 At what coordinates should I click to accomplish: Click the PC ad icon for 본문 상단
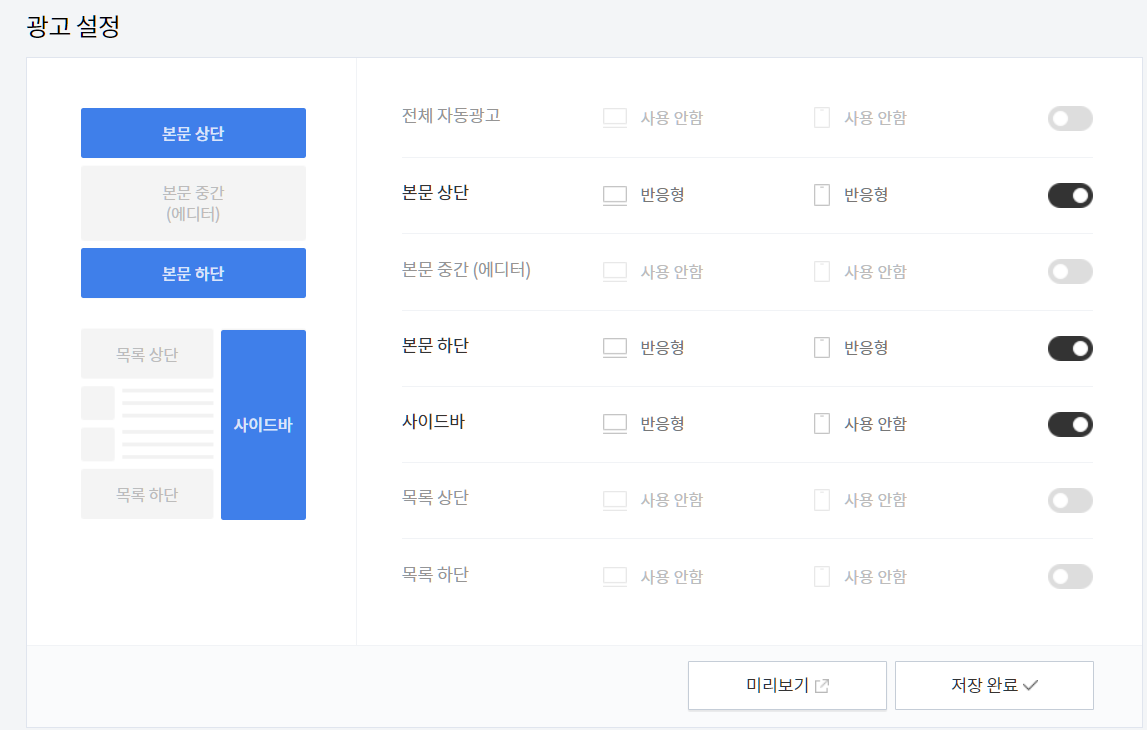tap(614, 194)
